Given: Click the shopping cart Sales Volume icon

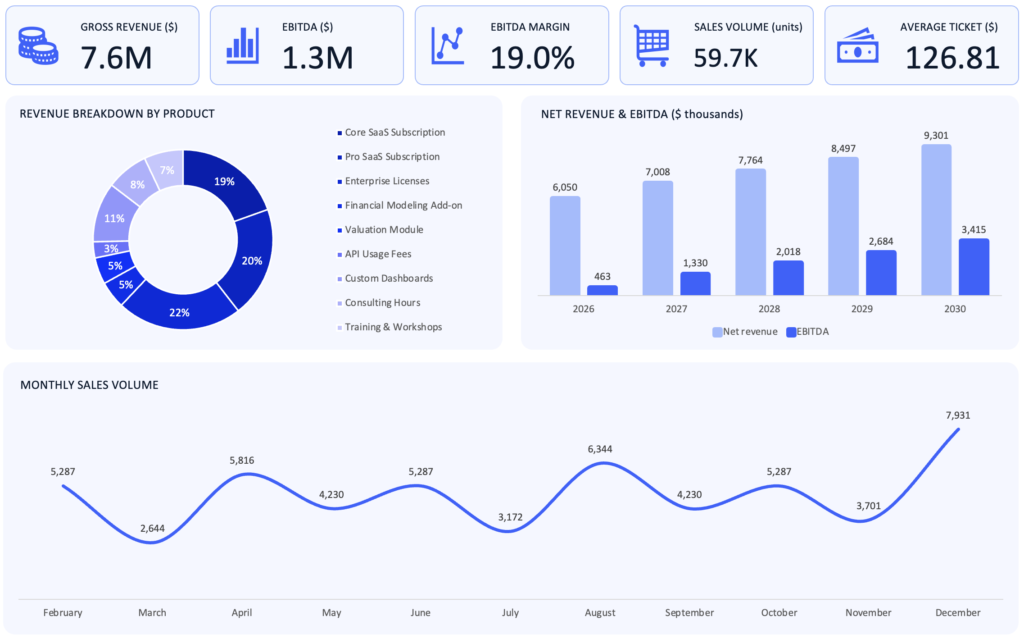Looking at the screenshot, I should (651, 45).
